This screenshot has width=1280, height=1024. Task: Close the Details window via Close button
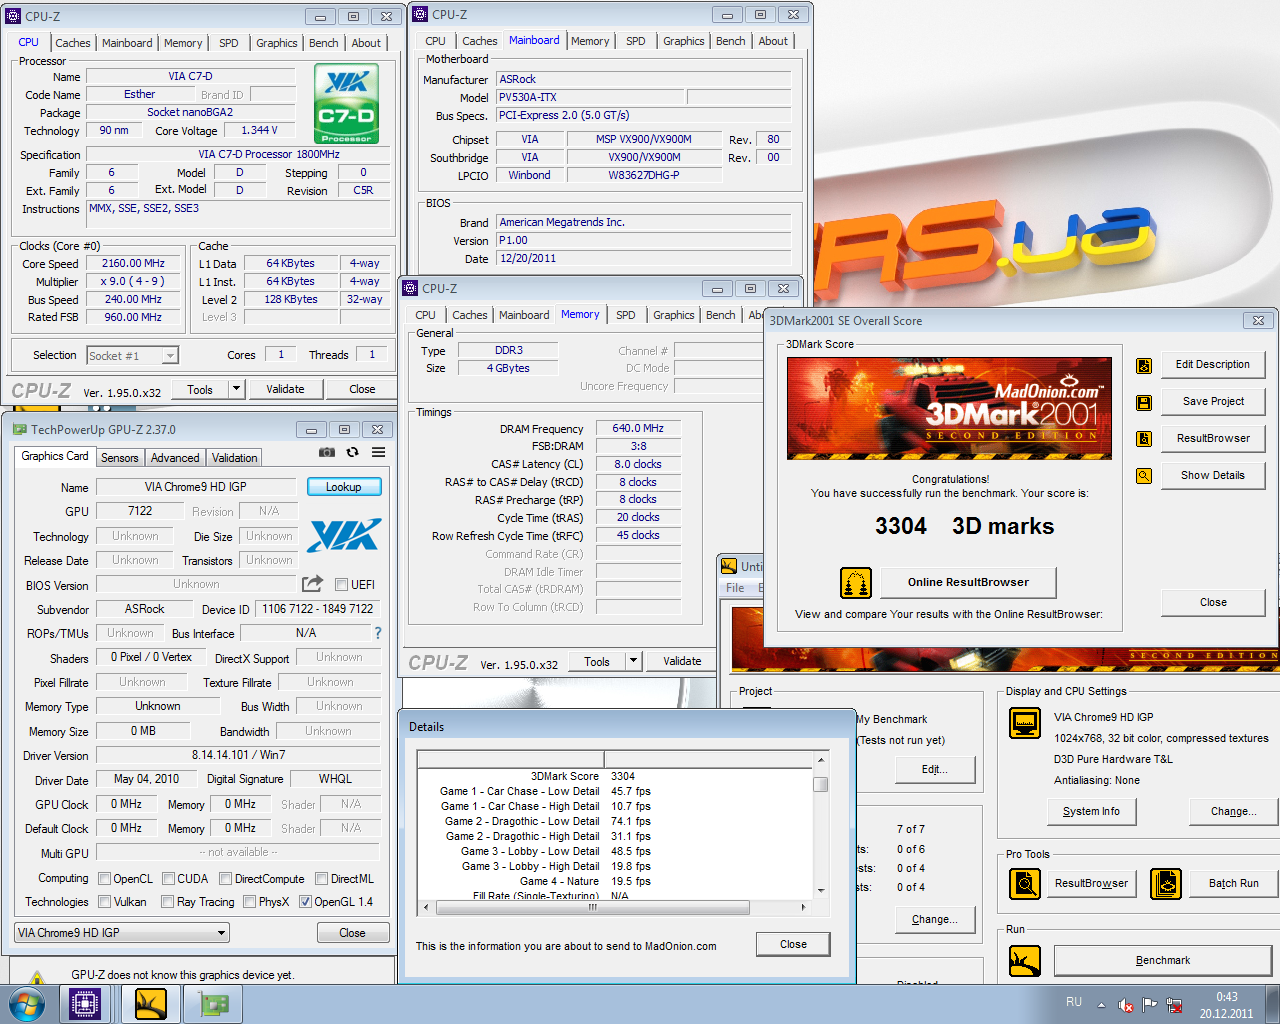click(793, 944)
